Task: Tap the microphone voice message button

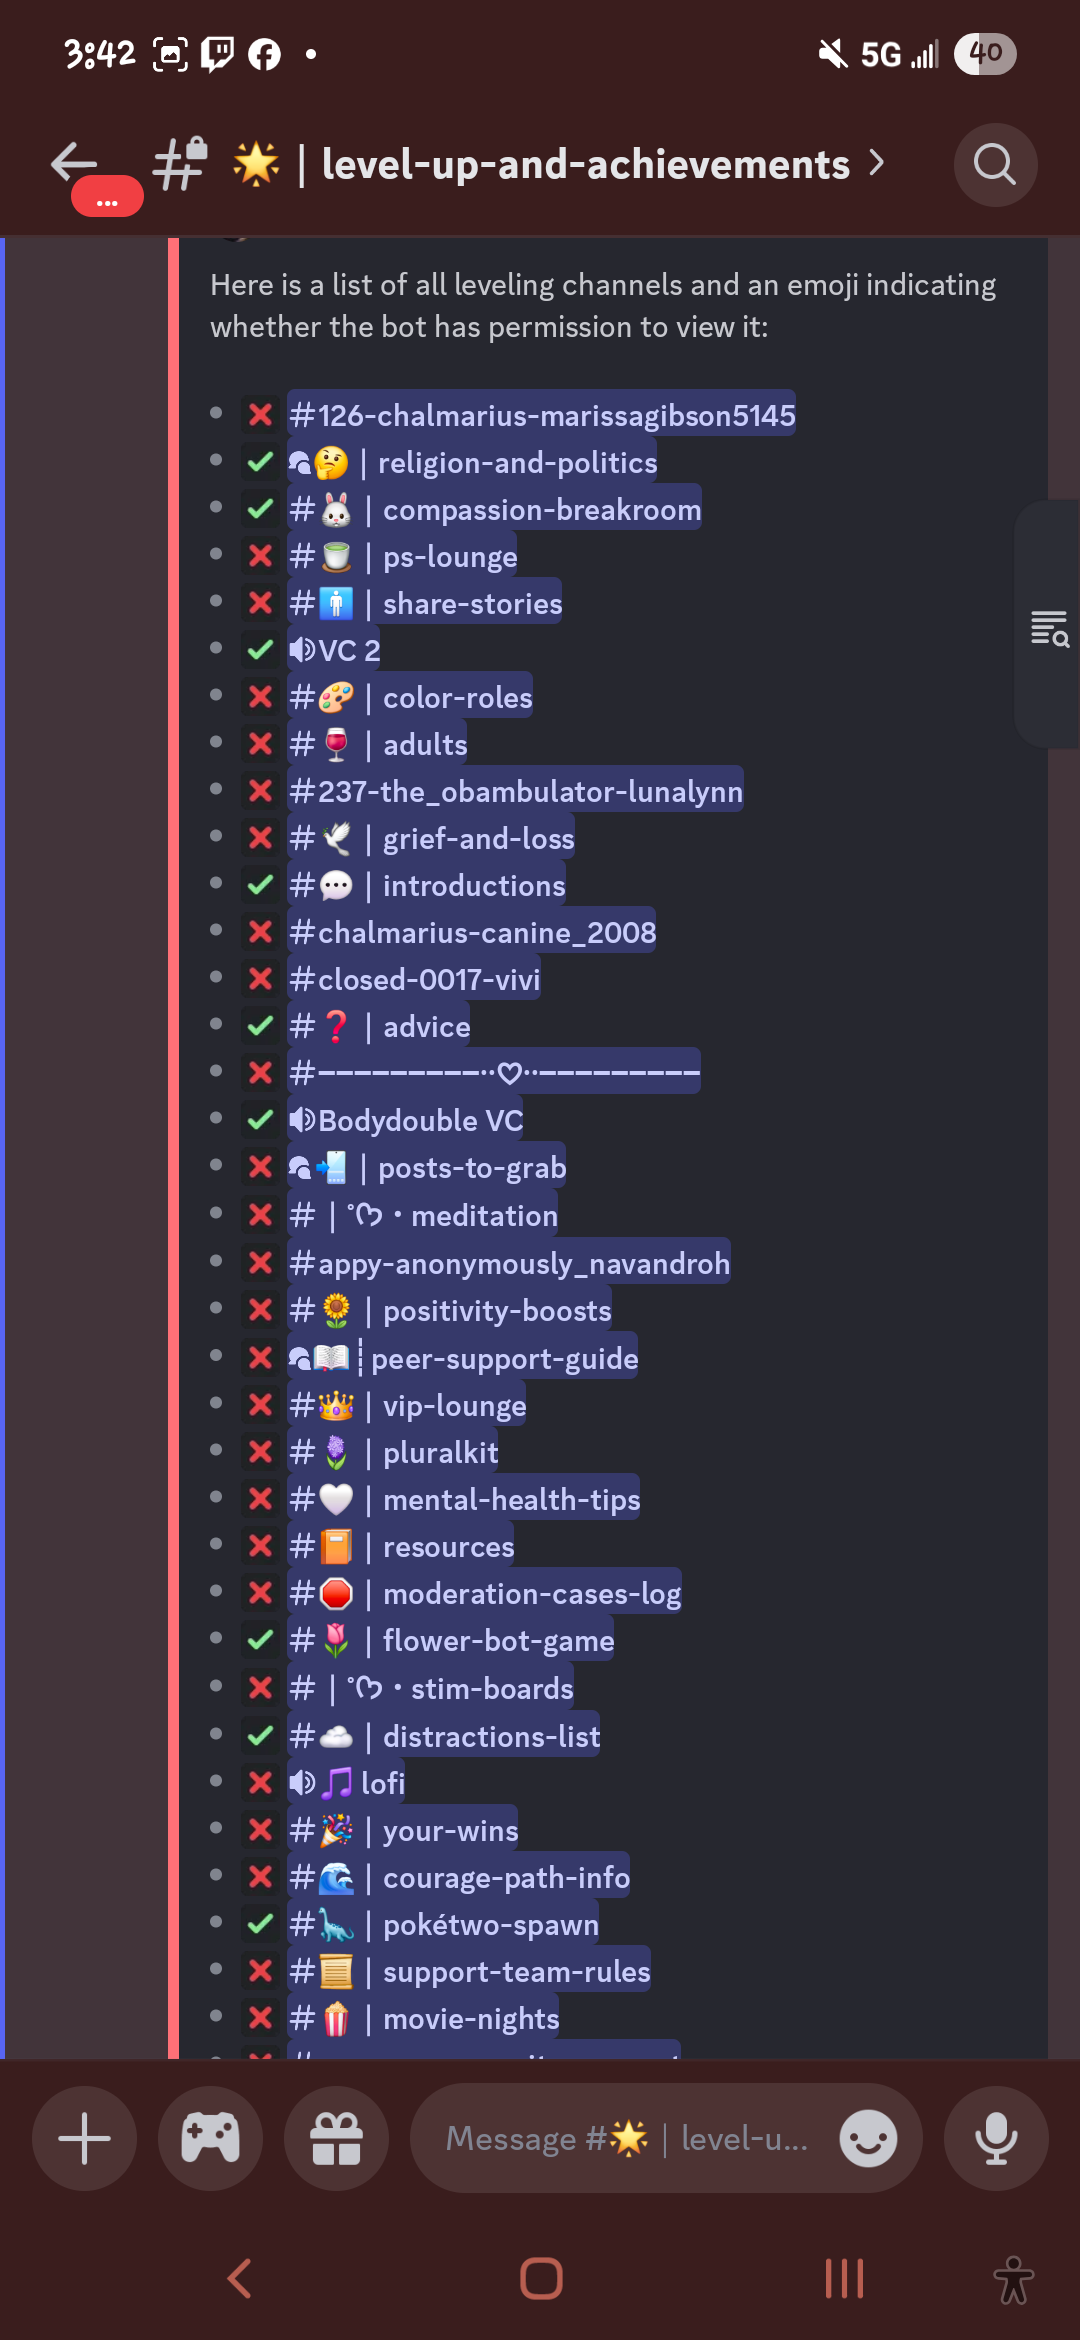Action: pyautogui.click(x=996, y=2138)
